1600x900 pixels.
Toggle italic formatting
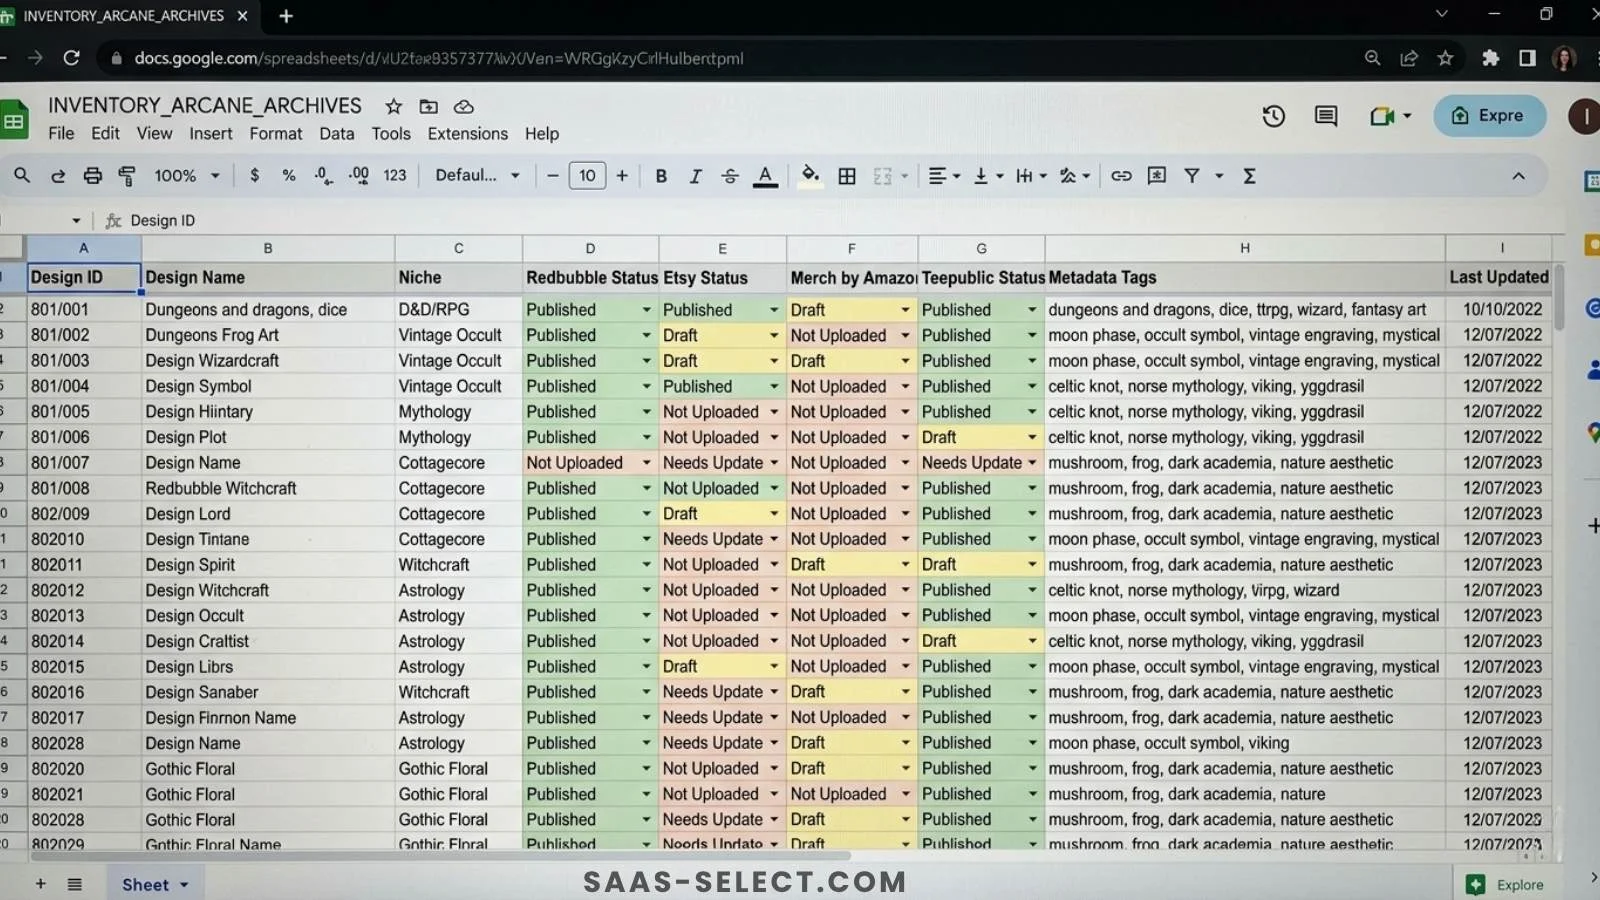pos(695,176)
